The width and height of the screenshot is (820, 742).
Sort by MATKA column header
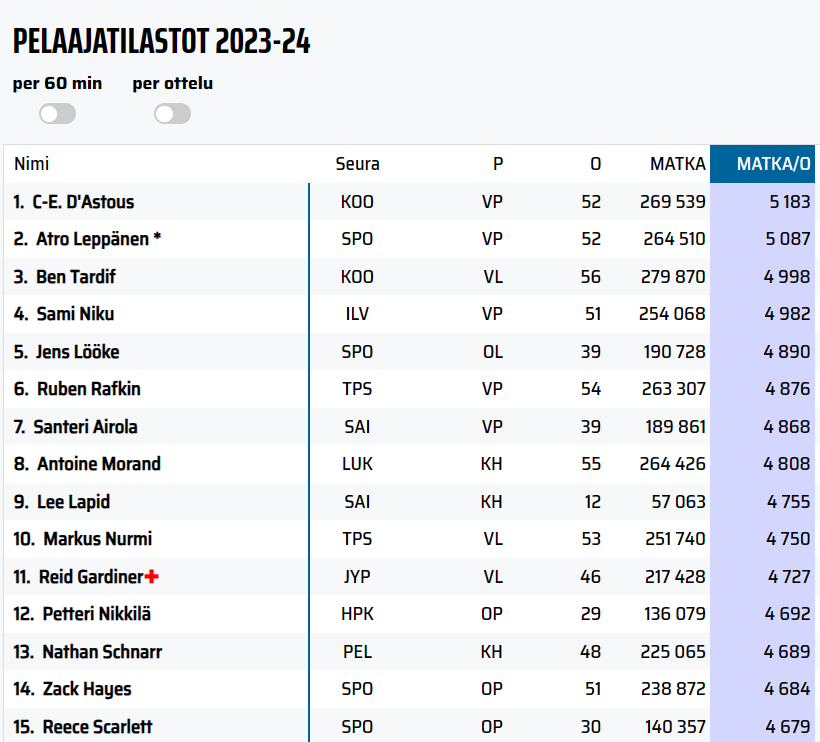tap(677, 164)
